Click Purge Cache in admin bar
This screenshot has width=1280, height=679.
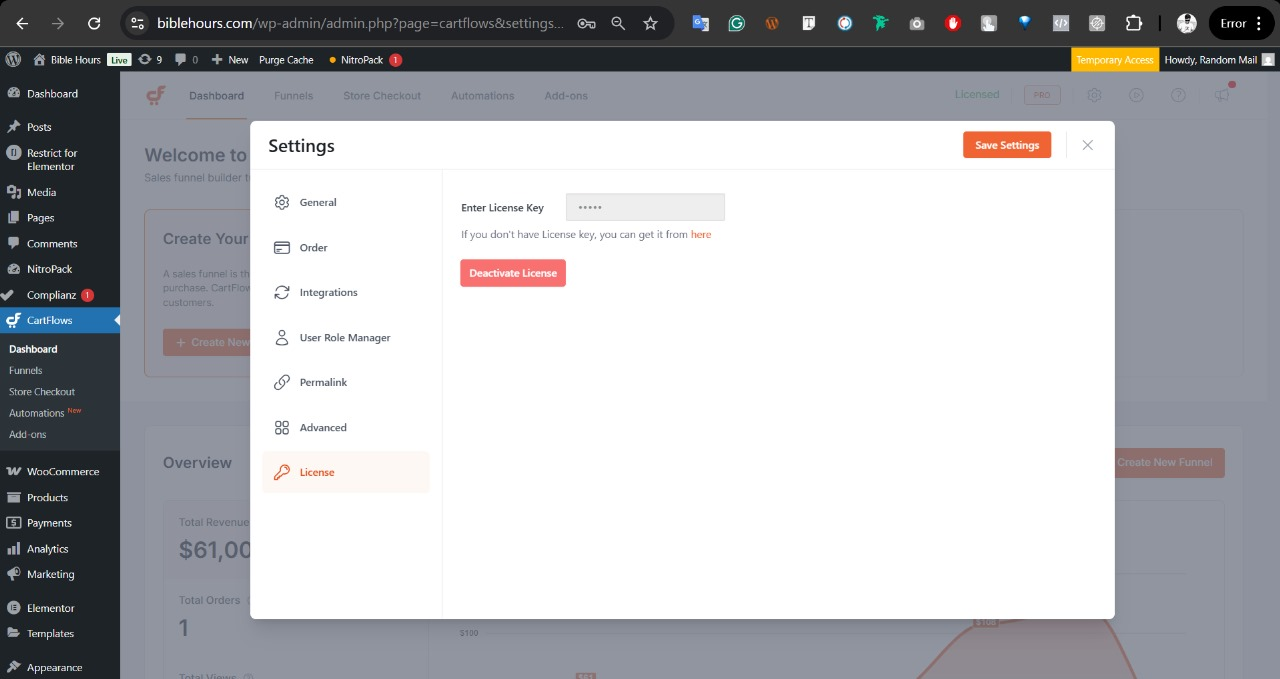[286, 60]
